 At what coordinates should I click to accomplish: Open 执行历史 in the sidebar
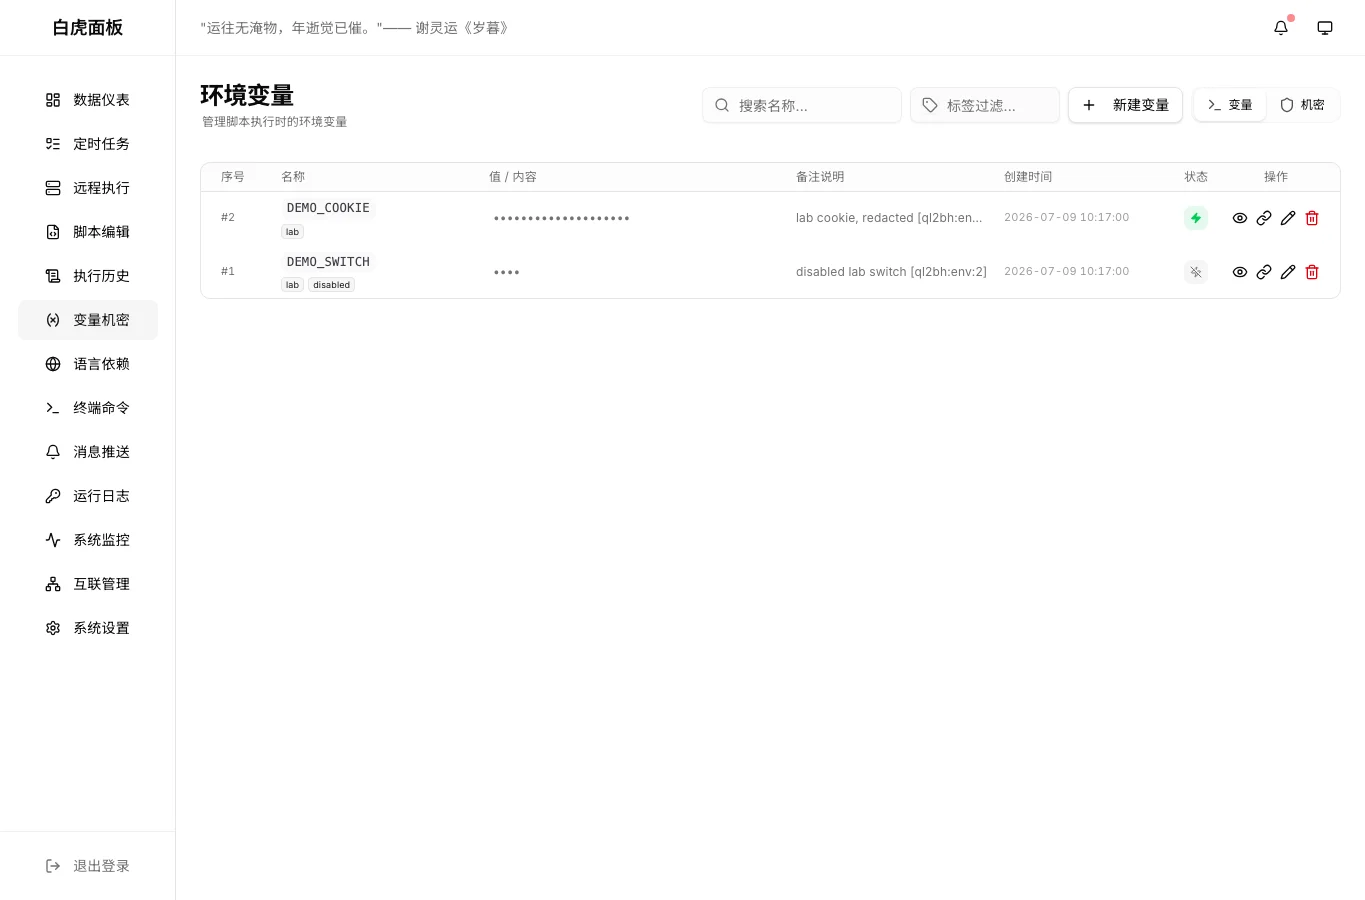point(88,276)
